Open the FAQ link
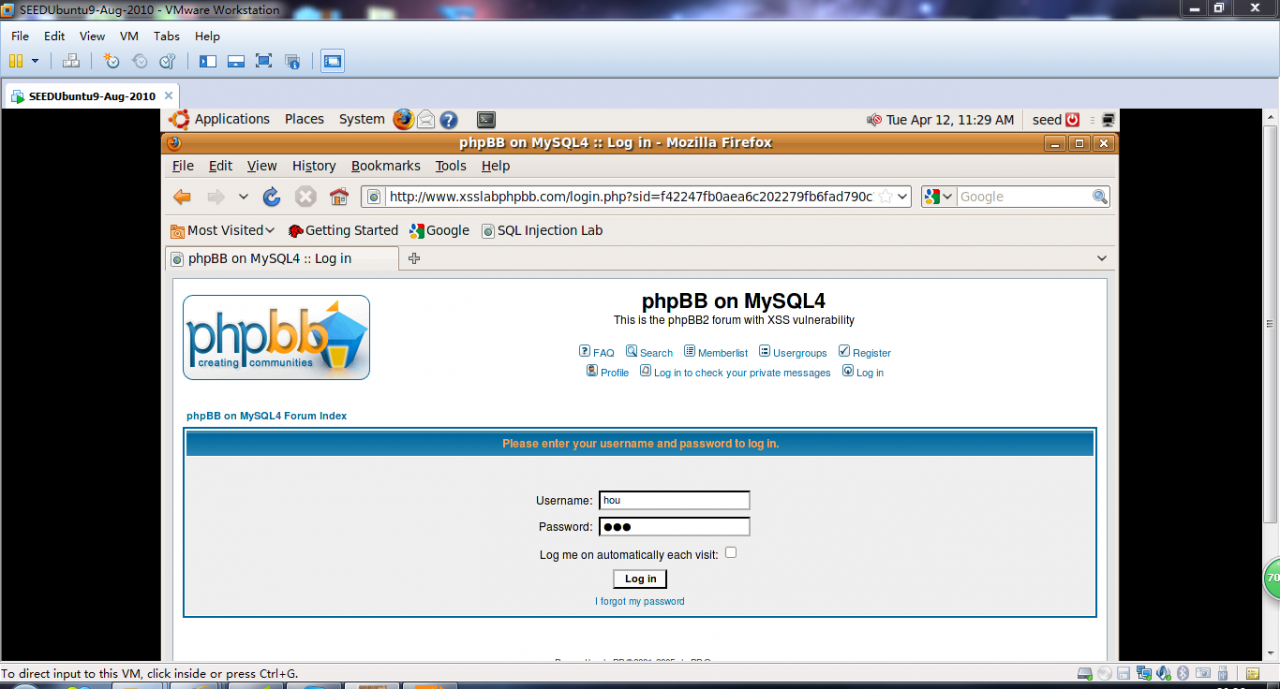 [x=597, y=352]
